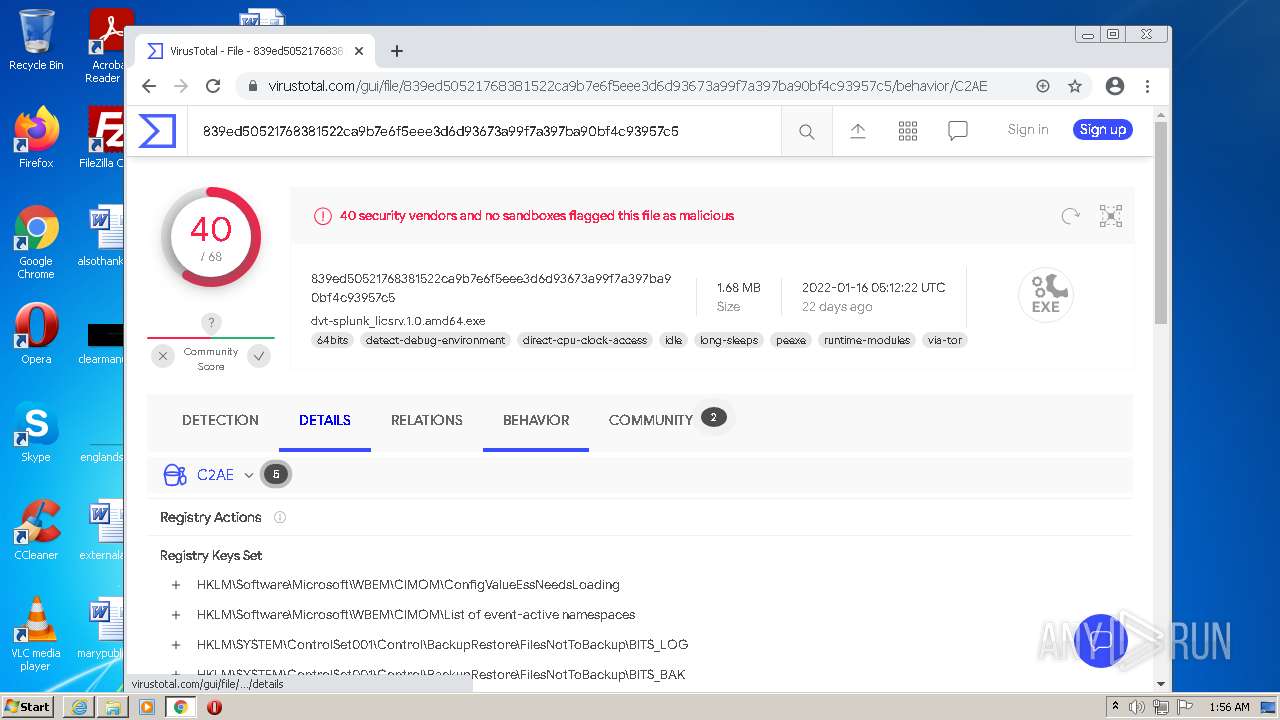Click the community score question mark
Viewport: 1280px width, 720px height.
pos(210,323)
